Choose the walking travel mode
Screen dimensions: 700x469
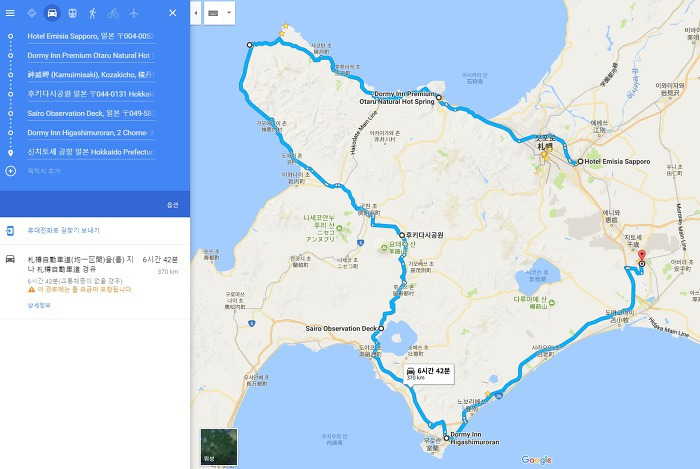click(x=92, y=13)
